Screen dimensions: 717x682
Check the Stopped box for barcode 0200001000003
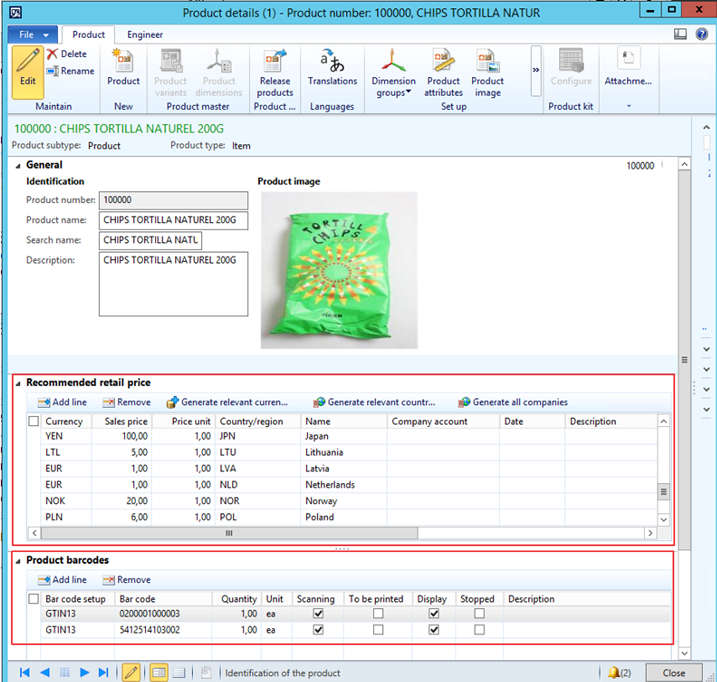point(480,614)
